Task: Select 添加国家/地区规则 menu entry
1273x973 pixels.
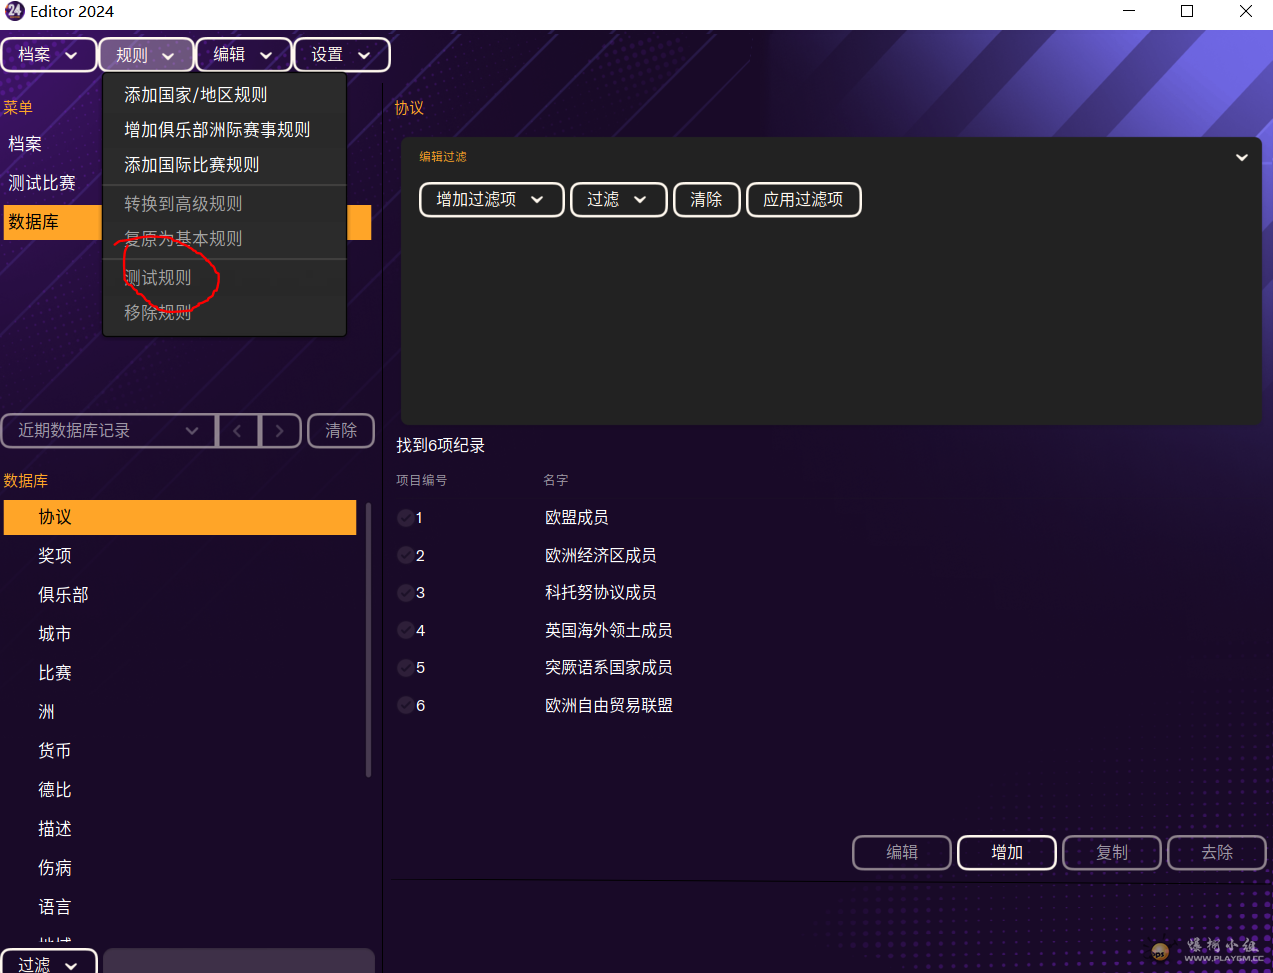Action: tap(195, 95)
